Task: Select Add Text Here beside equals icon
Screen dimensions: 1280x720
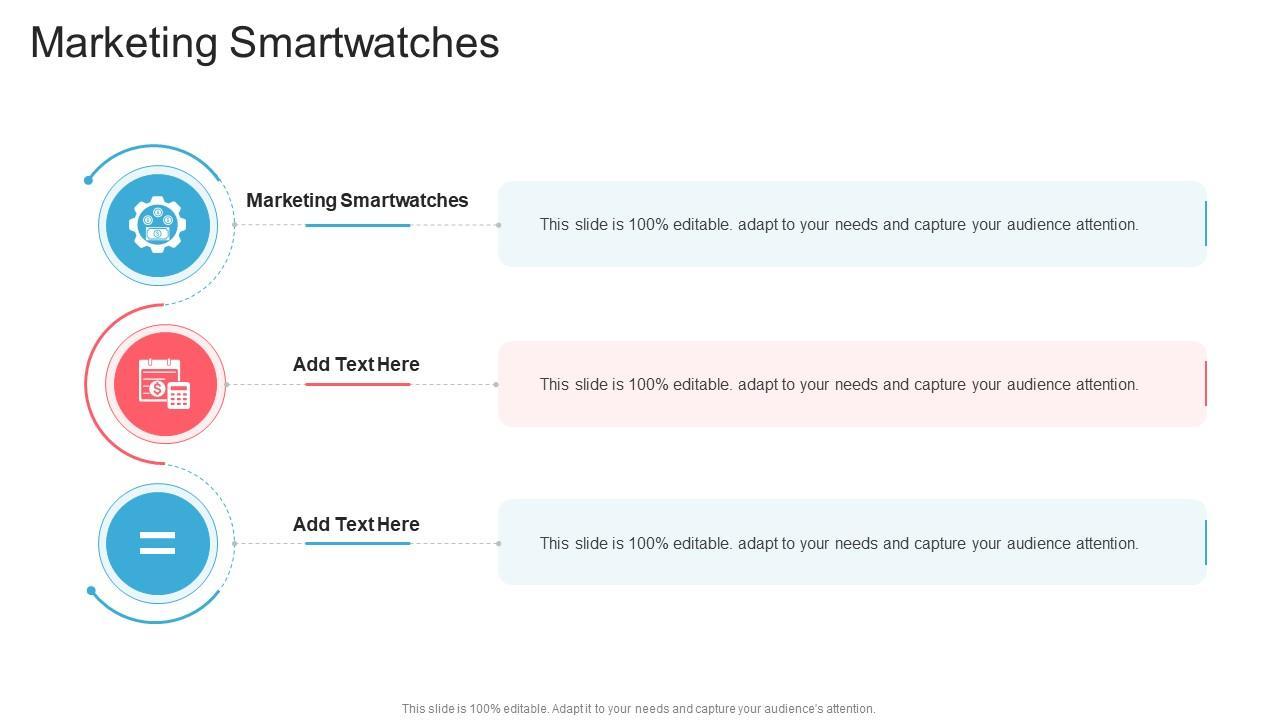Action: click(356, 524)
